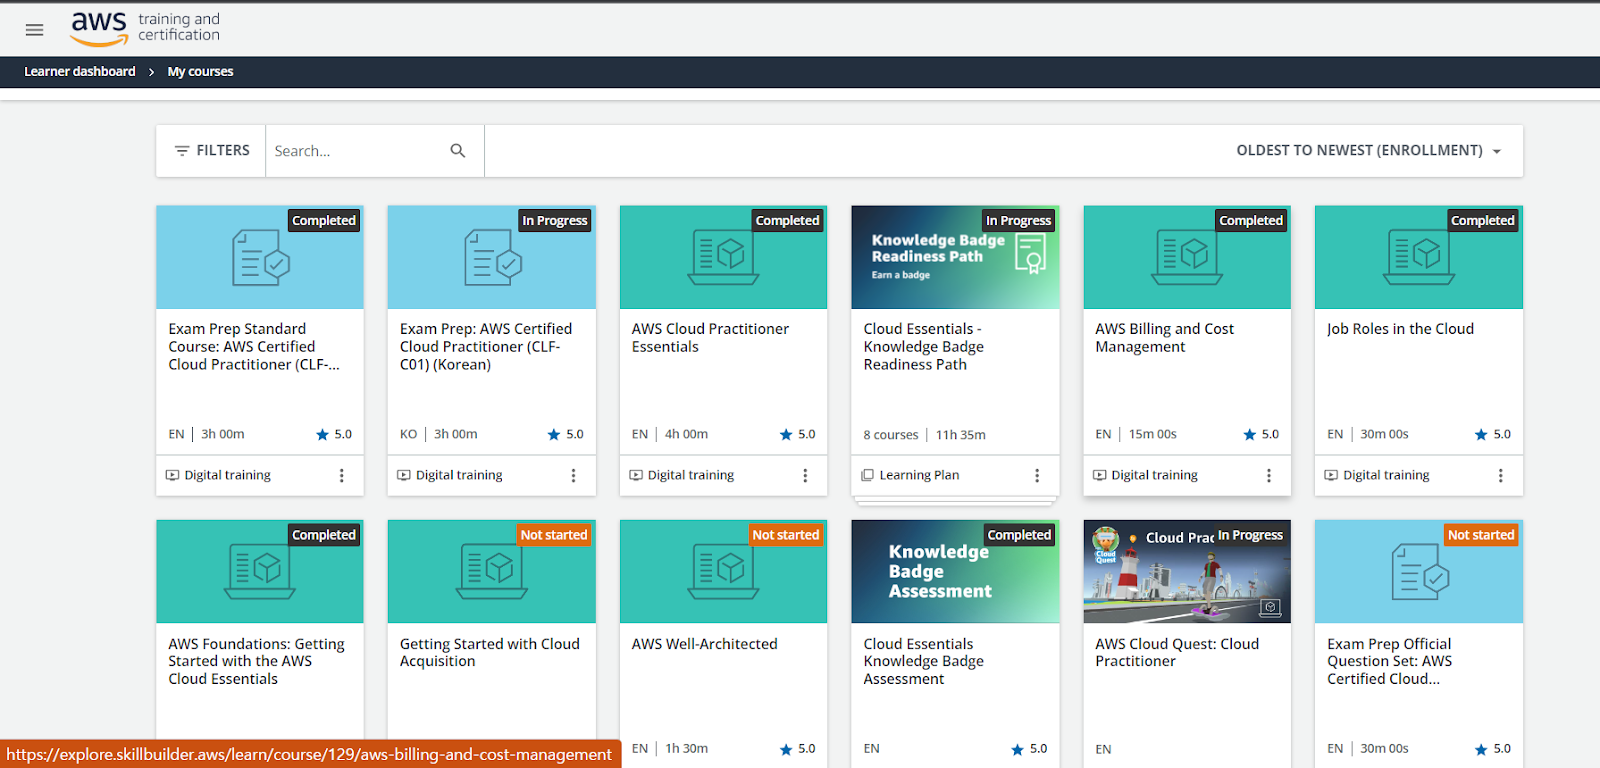Open Job Roles in the Cloud course
Screen dimensions: 1600x768
pyautogui.click(x=1400, y=329)
